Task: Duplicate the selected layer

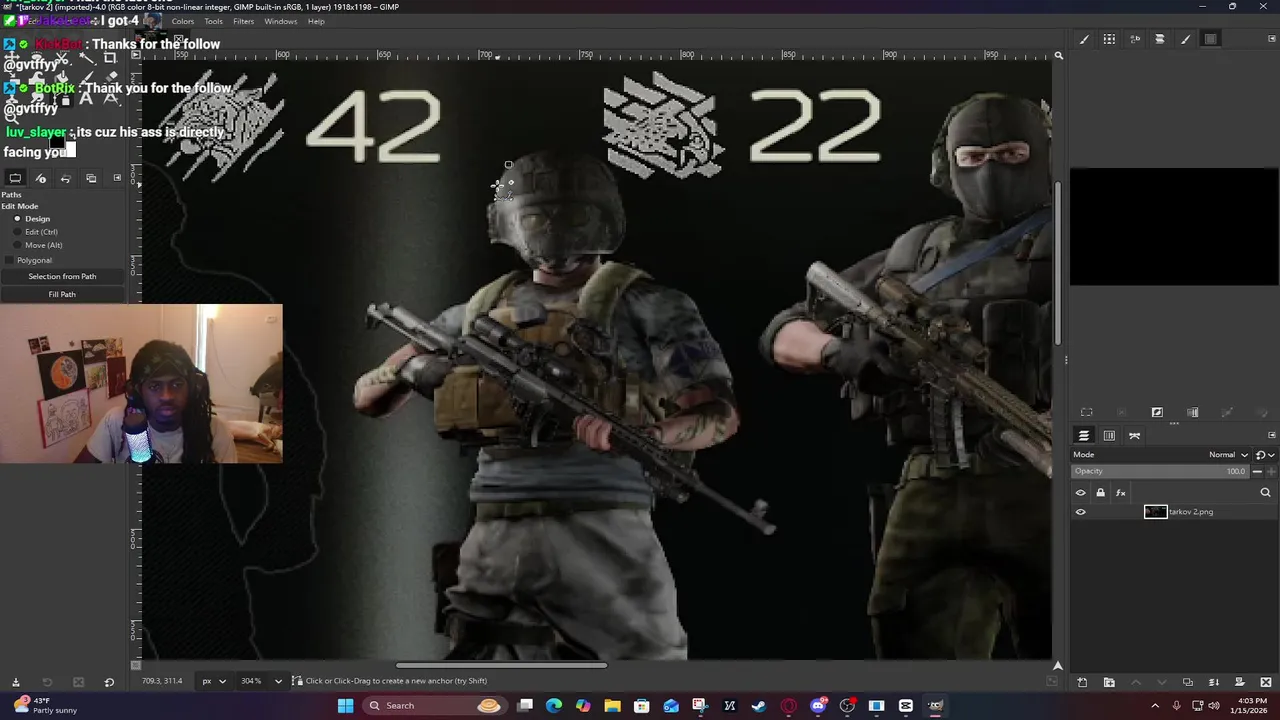Action: point(1187,682)
